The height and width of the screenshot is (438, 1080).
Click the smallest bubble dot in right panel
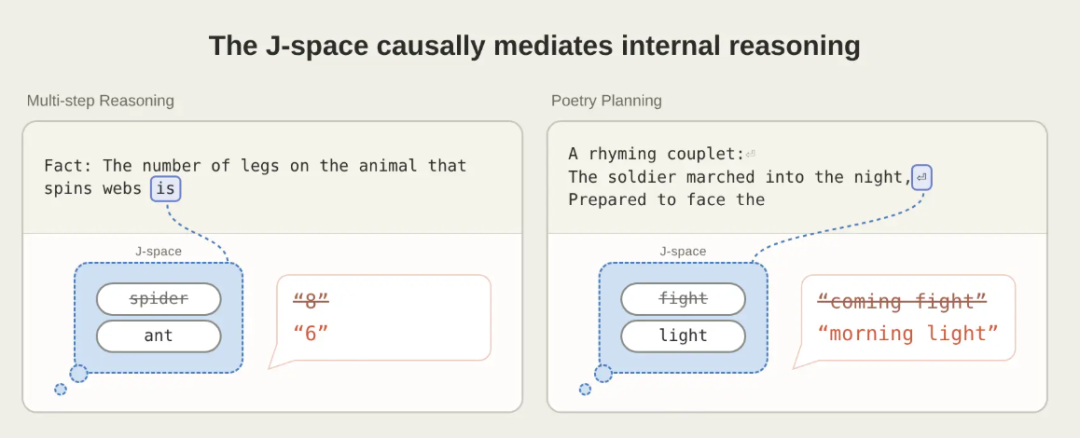tap(585, 390)
